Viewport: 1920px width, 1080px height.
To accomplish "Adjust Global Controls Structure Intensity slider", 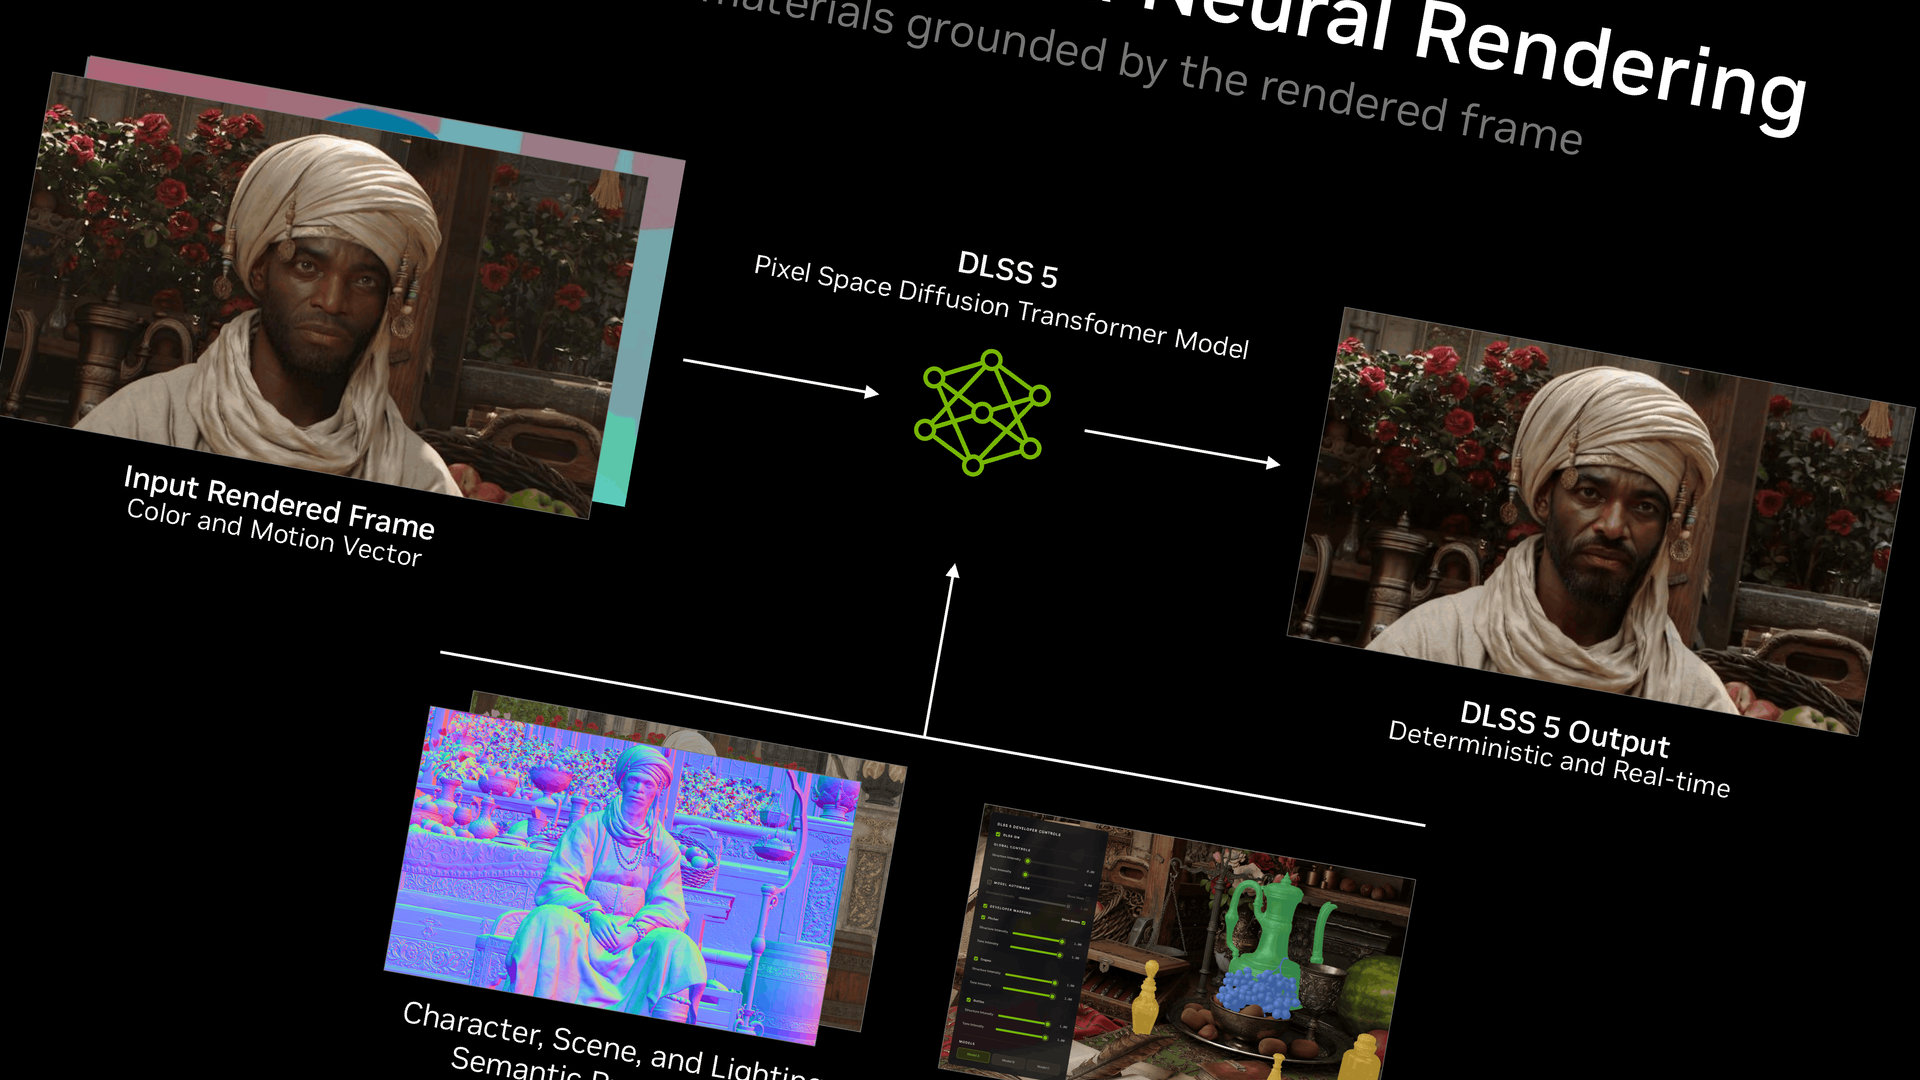I will tap(1052, 865).
